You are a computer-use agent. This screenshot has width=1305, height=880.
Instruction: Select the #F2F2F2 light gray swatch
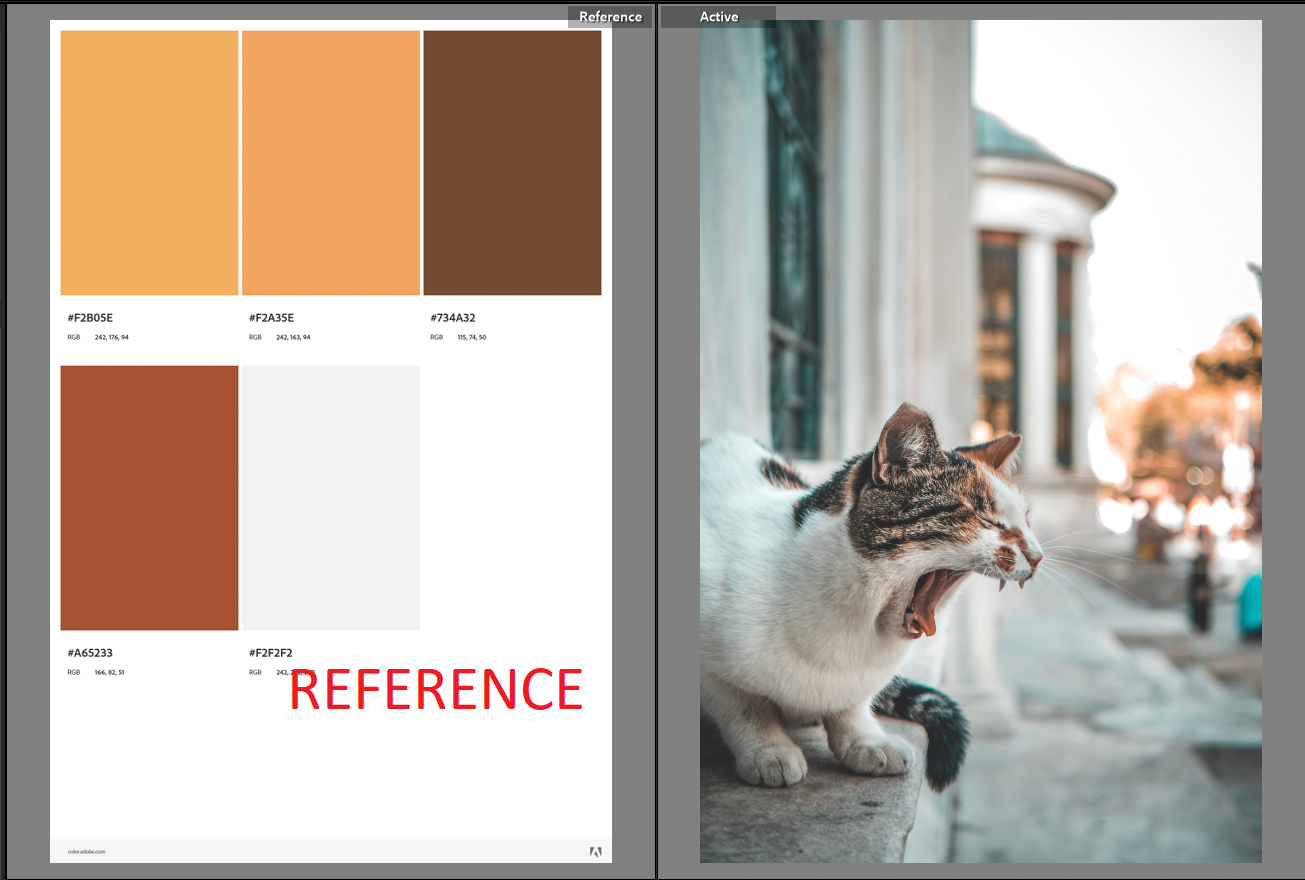click(330, 497)
